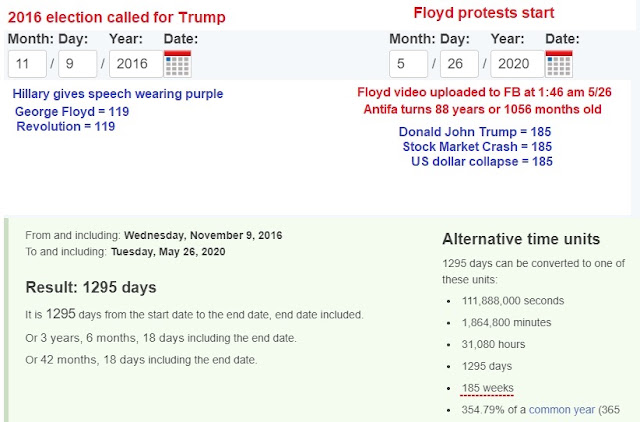
Task: Click the '111,888,000 seconds' list item
Action: click(x=513, y=301)
